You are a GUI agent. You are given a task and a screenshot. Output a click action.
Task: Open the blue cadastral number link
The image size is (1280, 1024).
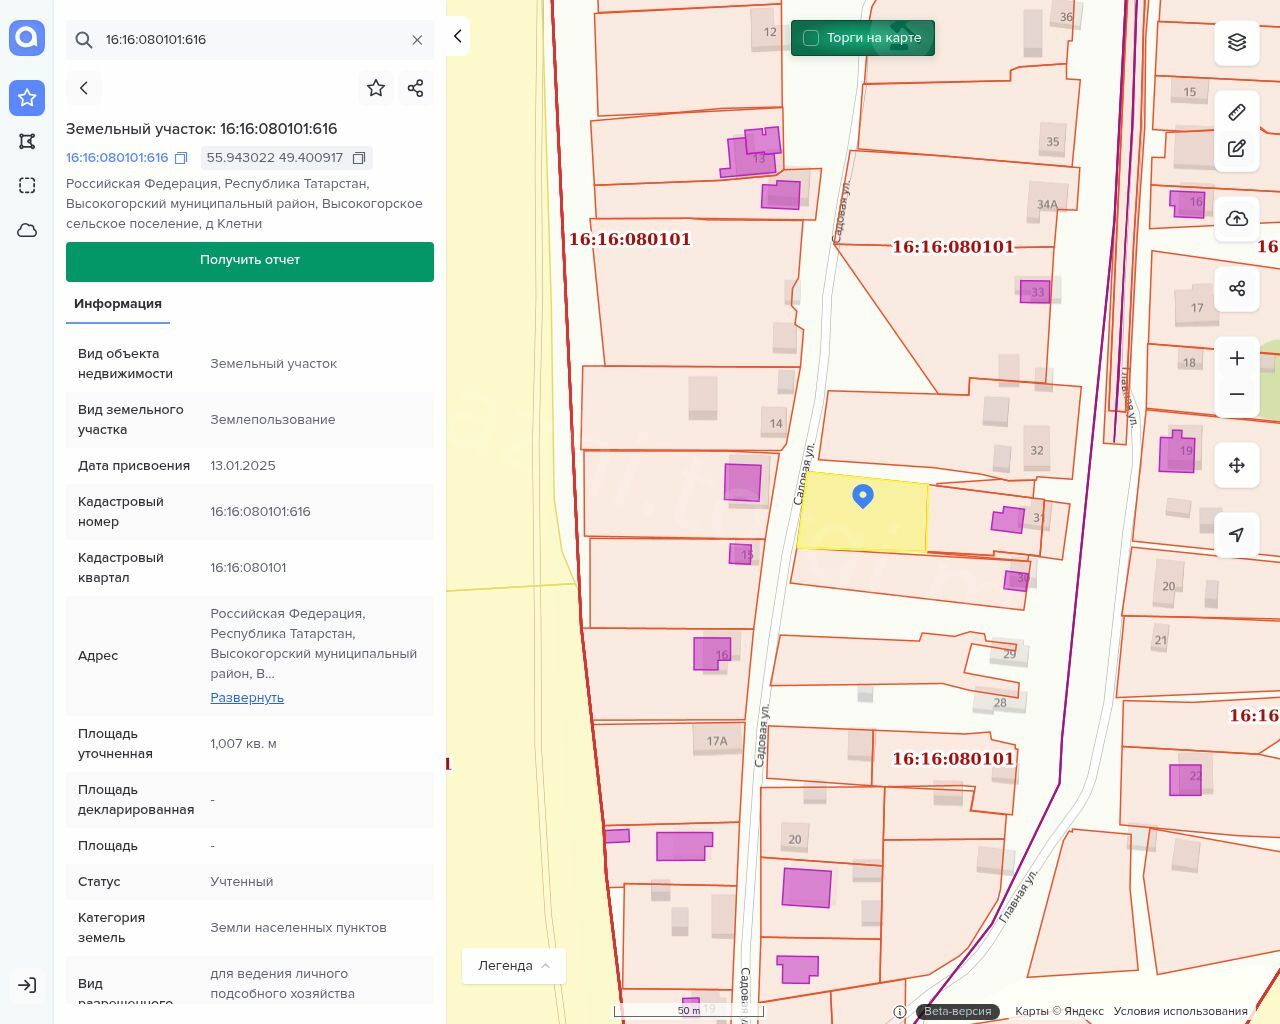click(x=117, y=158)
